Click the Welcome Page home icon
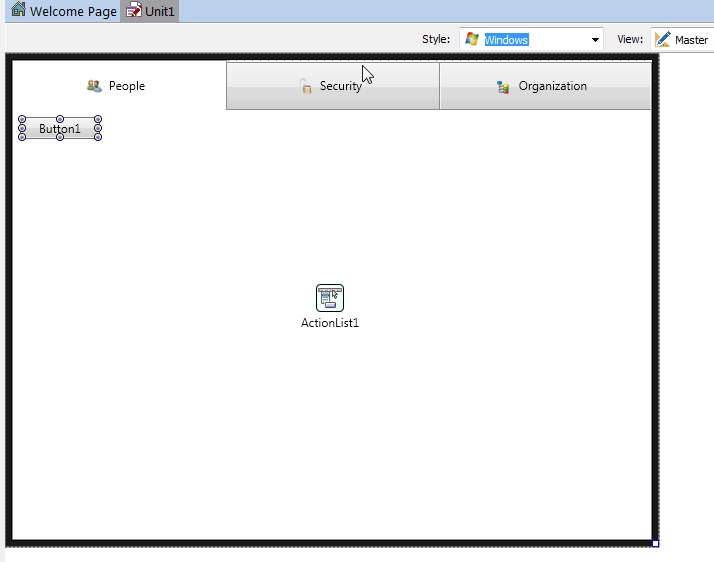 [18, 11]
